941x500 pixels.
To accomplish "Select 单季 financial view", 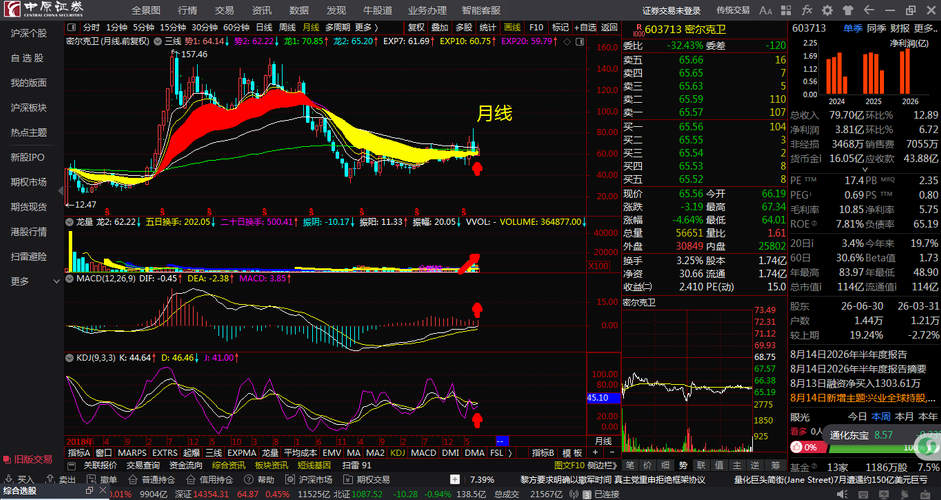I will tap(852, 28).
